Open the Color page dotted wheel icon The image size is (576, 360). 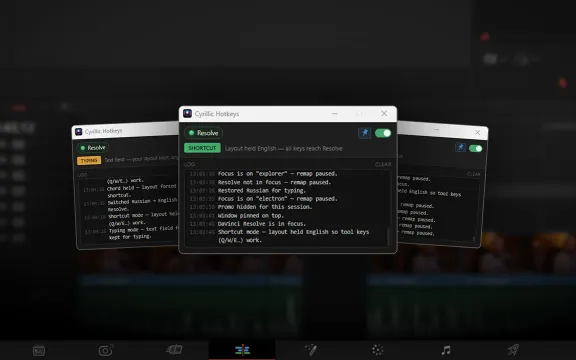(x=378, y=350)
